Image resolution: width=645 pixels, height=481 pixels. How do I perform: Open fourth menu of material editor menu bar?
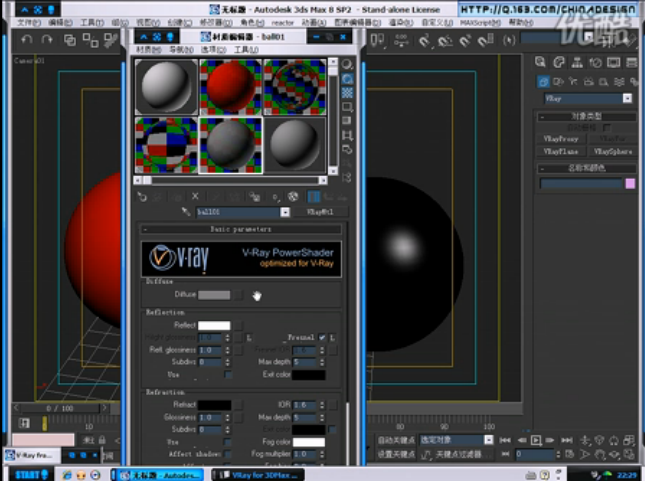pos(246,50)
